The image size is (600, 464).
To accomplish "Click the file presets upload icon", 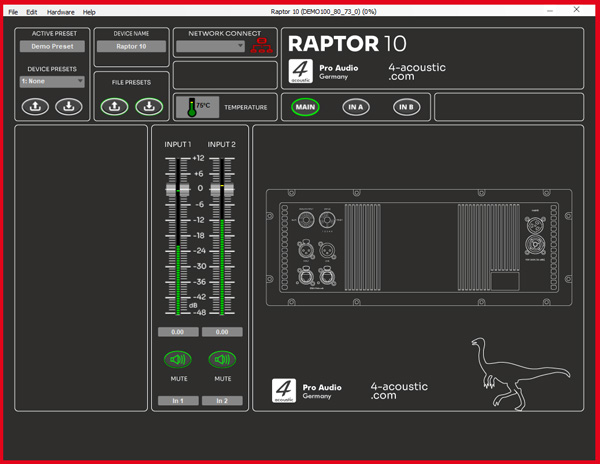I will [x=114, y=106].
